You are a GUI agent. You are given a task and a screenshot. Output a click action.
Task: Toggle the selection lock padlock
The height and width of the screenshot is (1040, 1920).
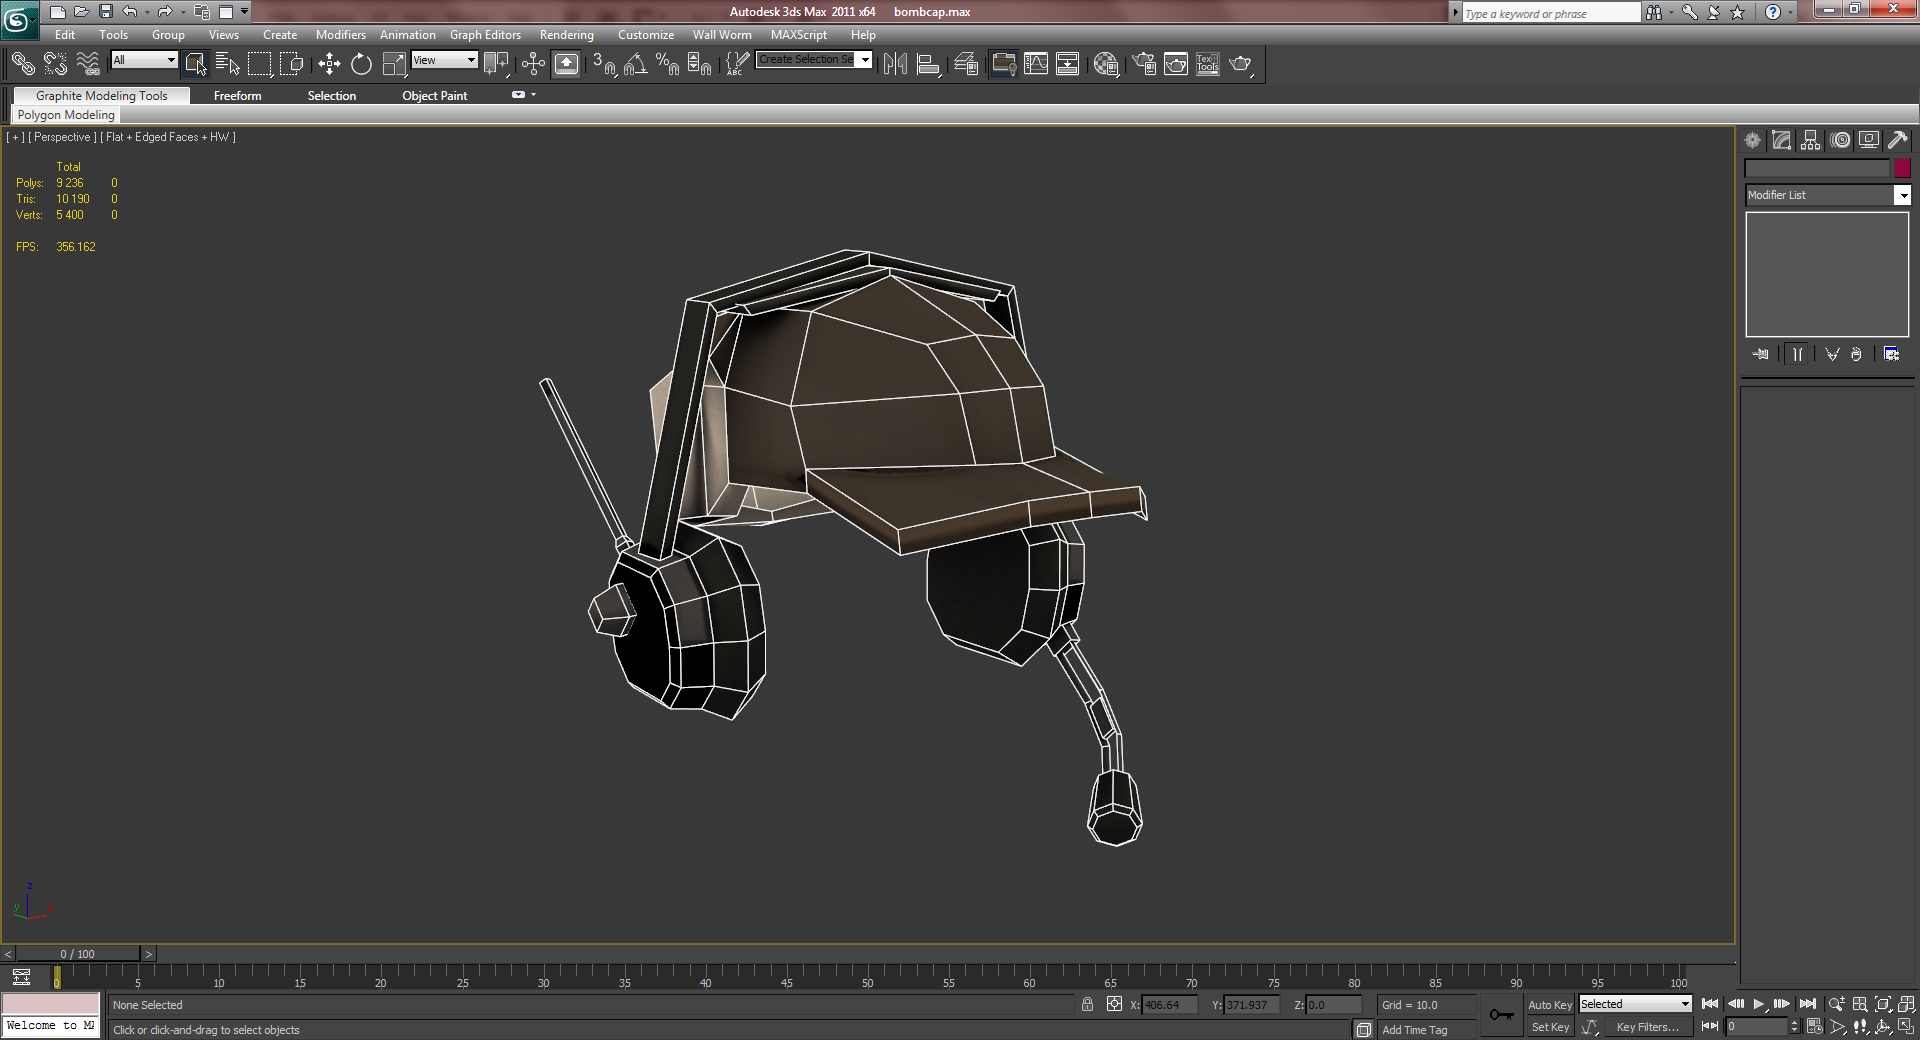point(1087,1004)
